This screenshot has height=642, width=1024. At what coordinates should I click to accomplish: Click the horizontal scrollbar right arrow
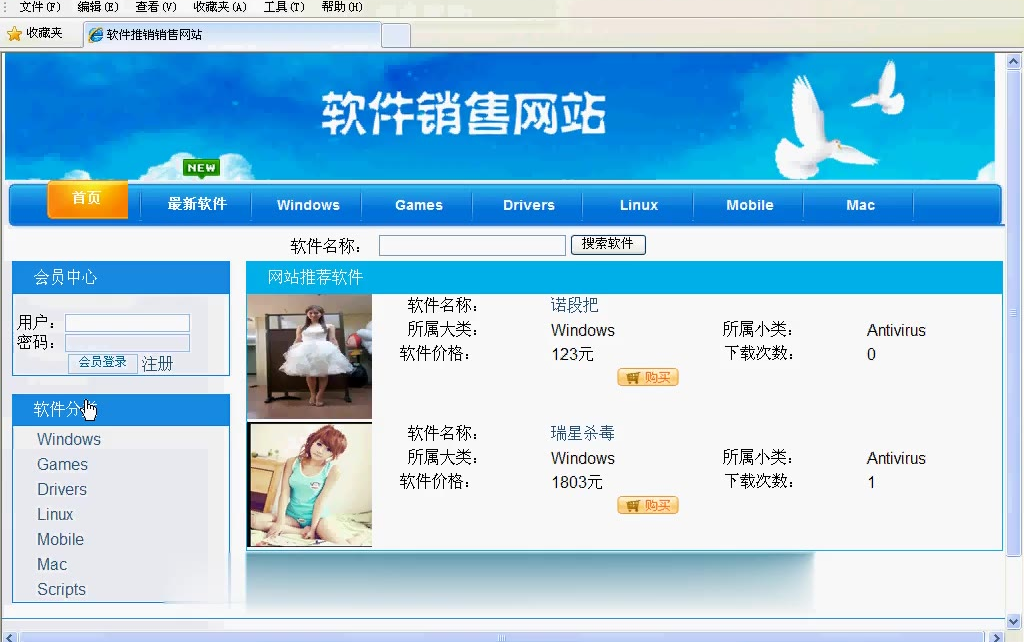point(997,637)
